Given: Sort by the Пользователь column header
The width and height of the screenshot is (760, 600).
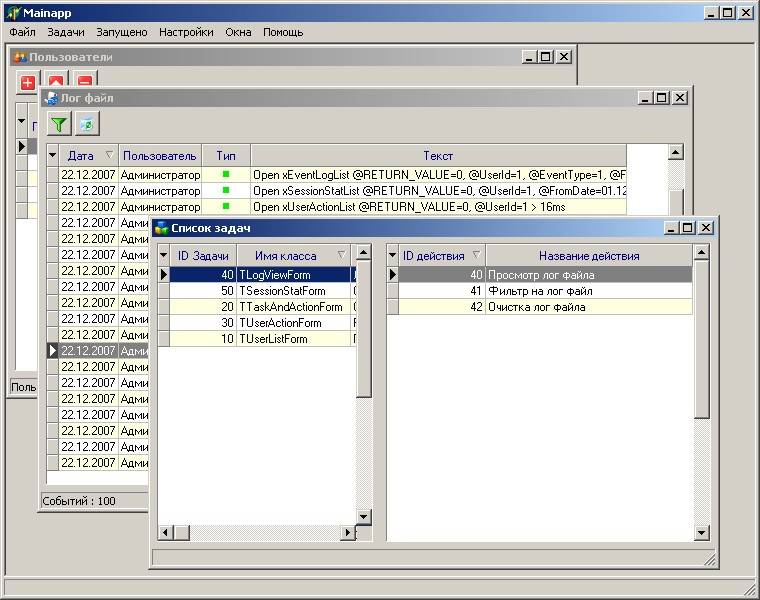Looking at the screenshot, I should point(159,156).
